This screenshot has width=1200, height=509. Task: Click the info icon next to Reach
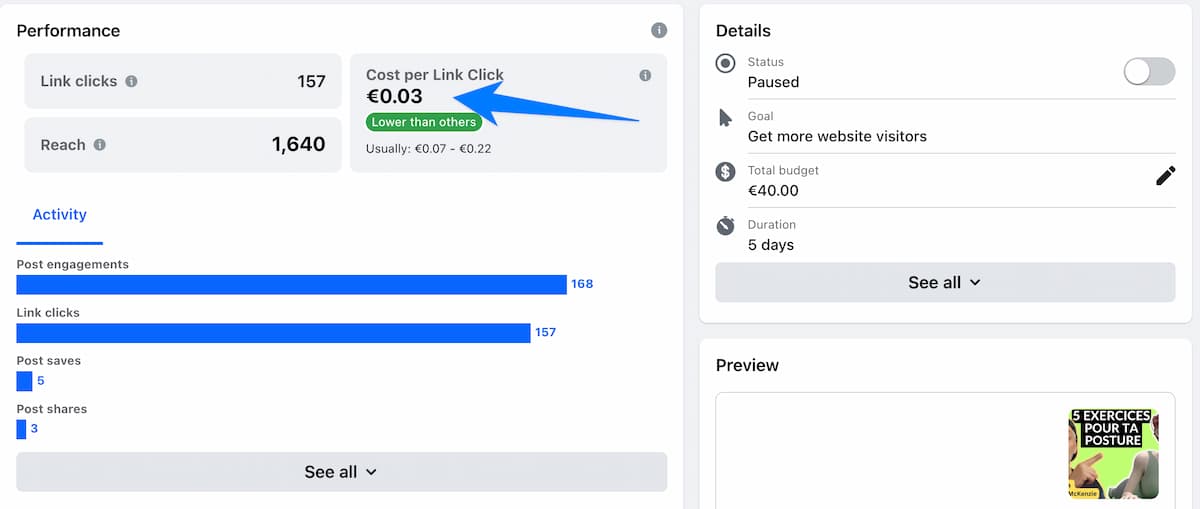[x=99, y=145]
